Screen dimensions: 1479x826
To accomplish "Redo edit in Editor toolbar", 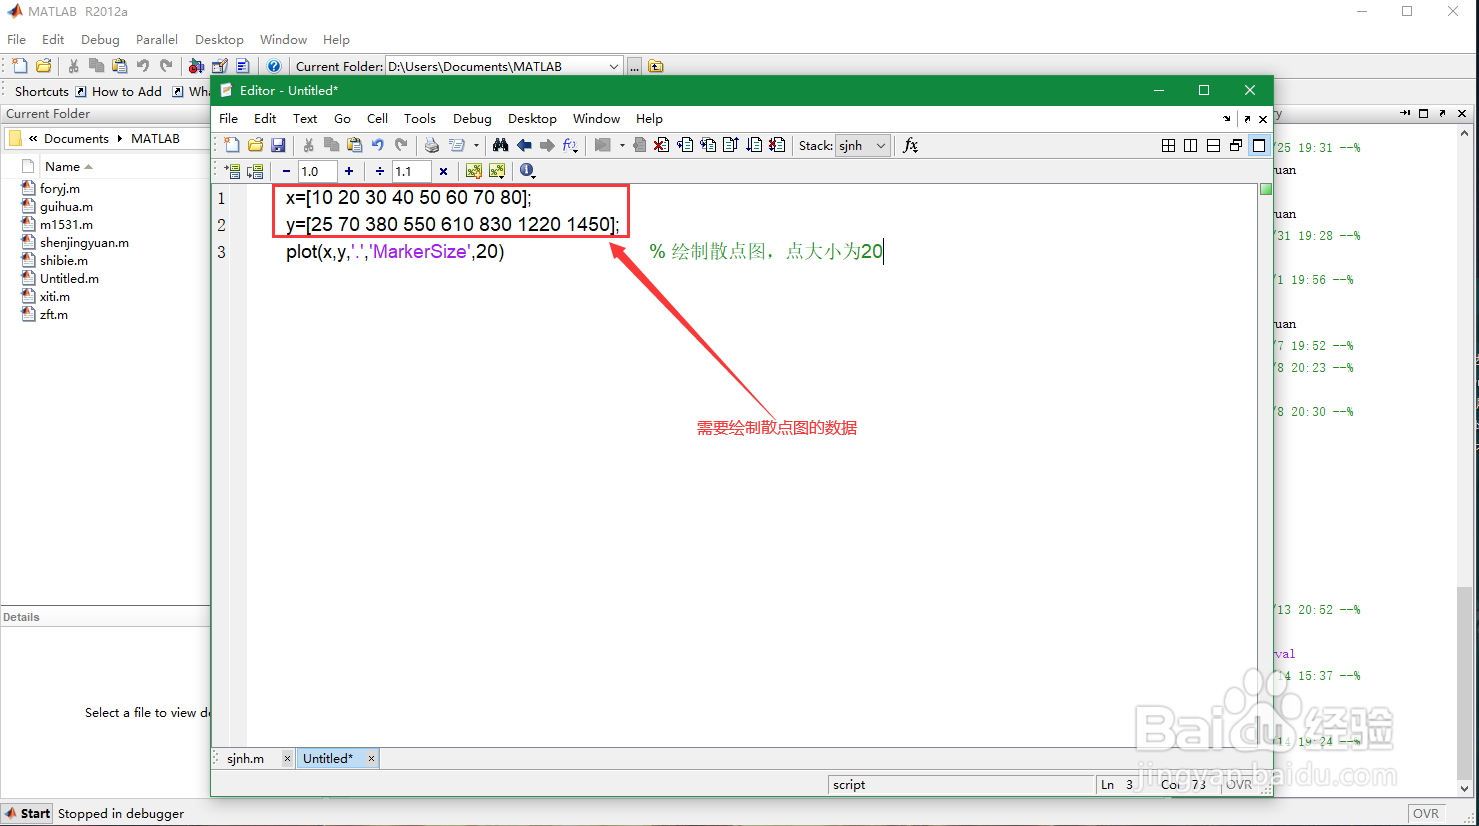I will [x=401, y=145].
